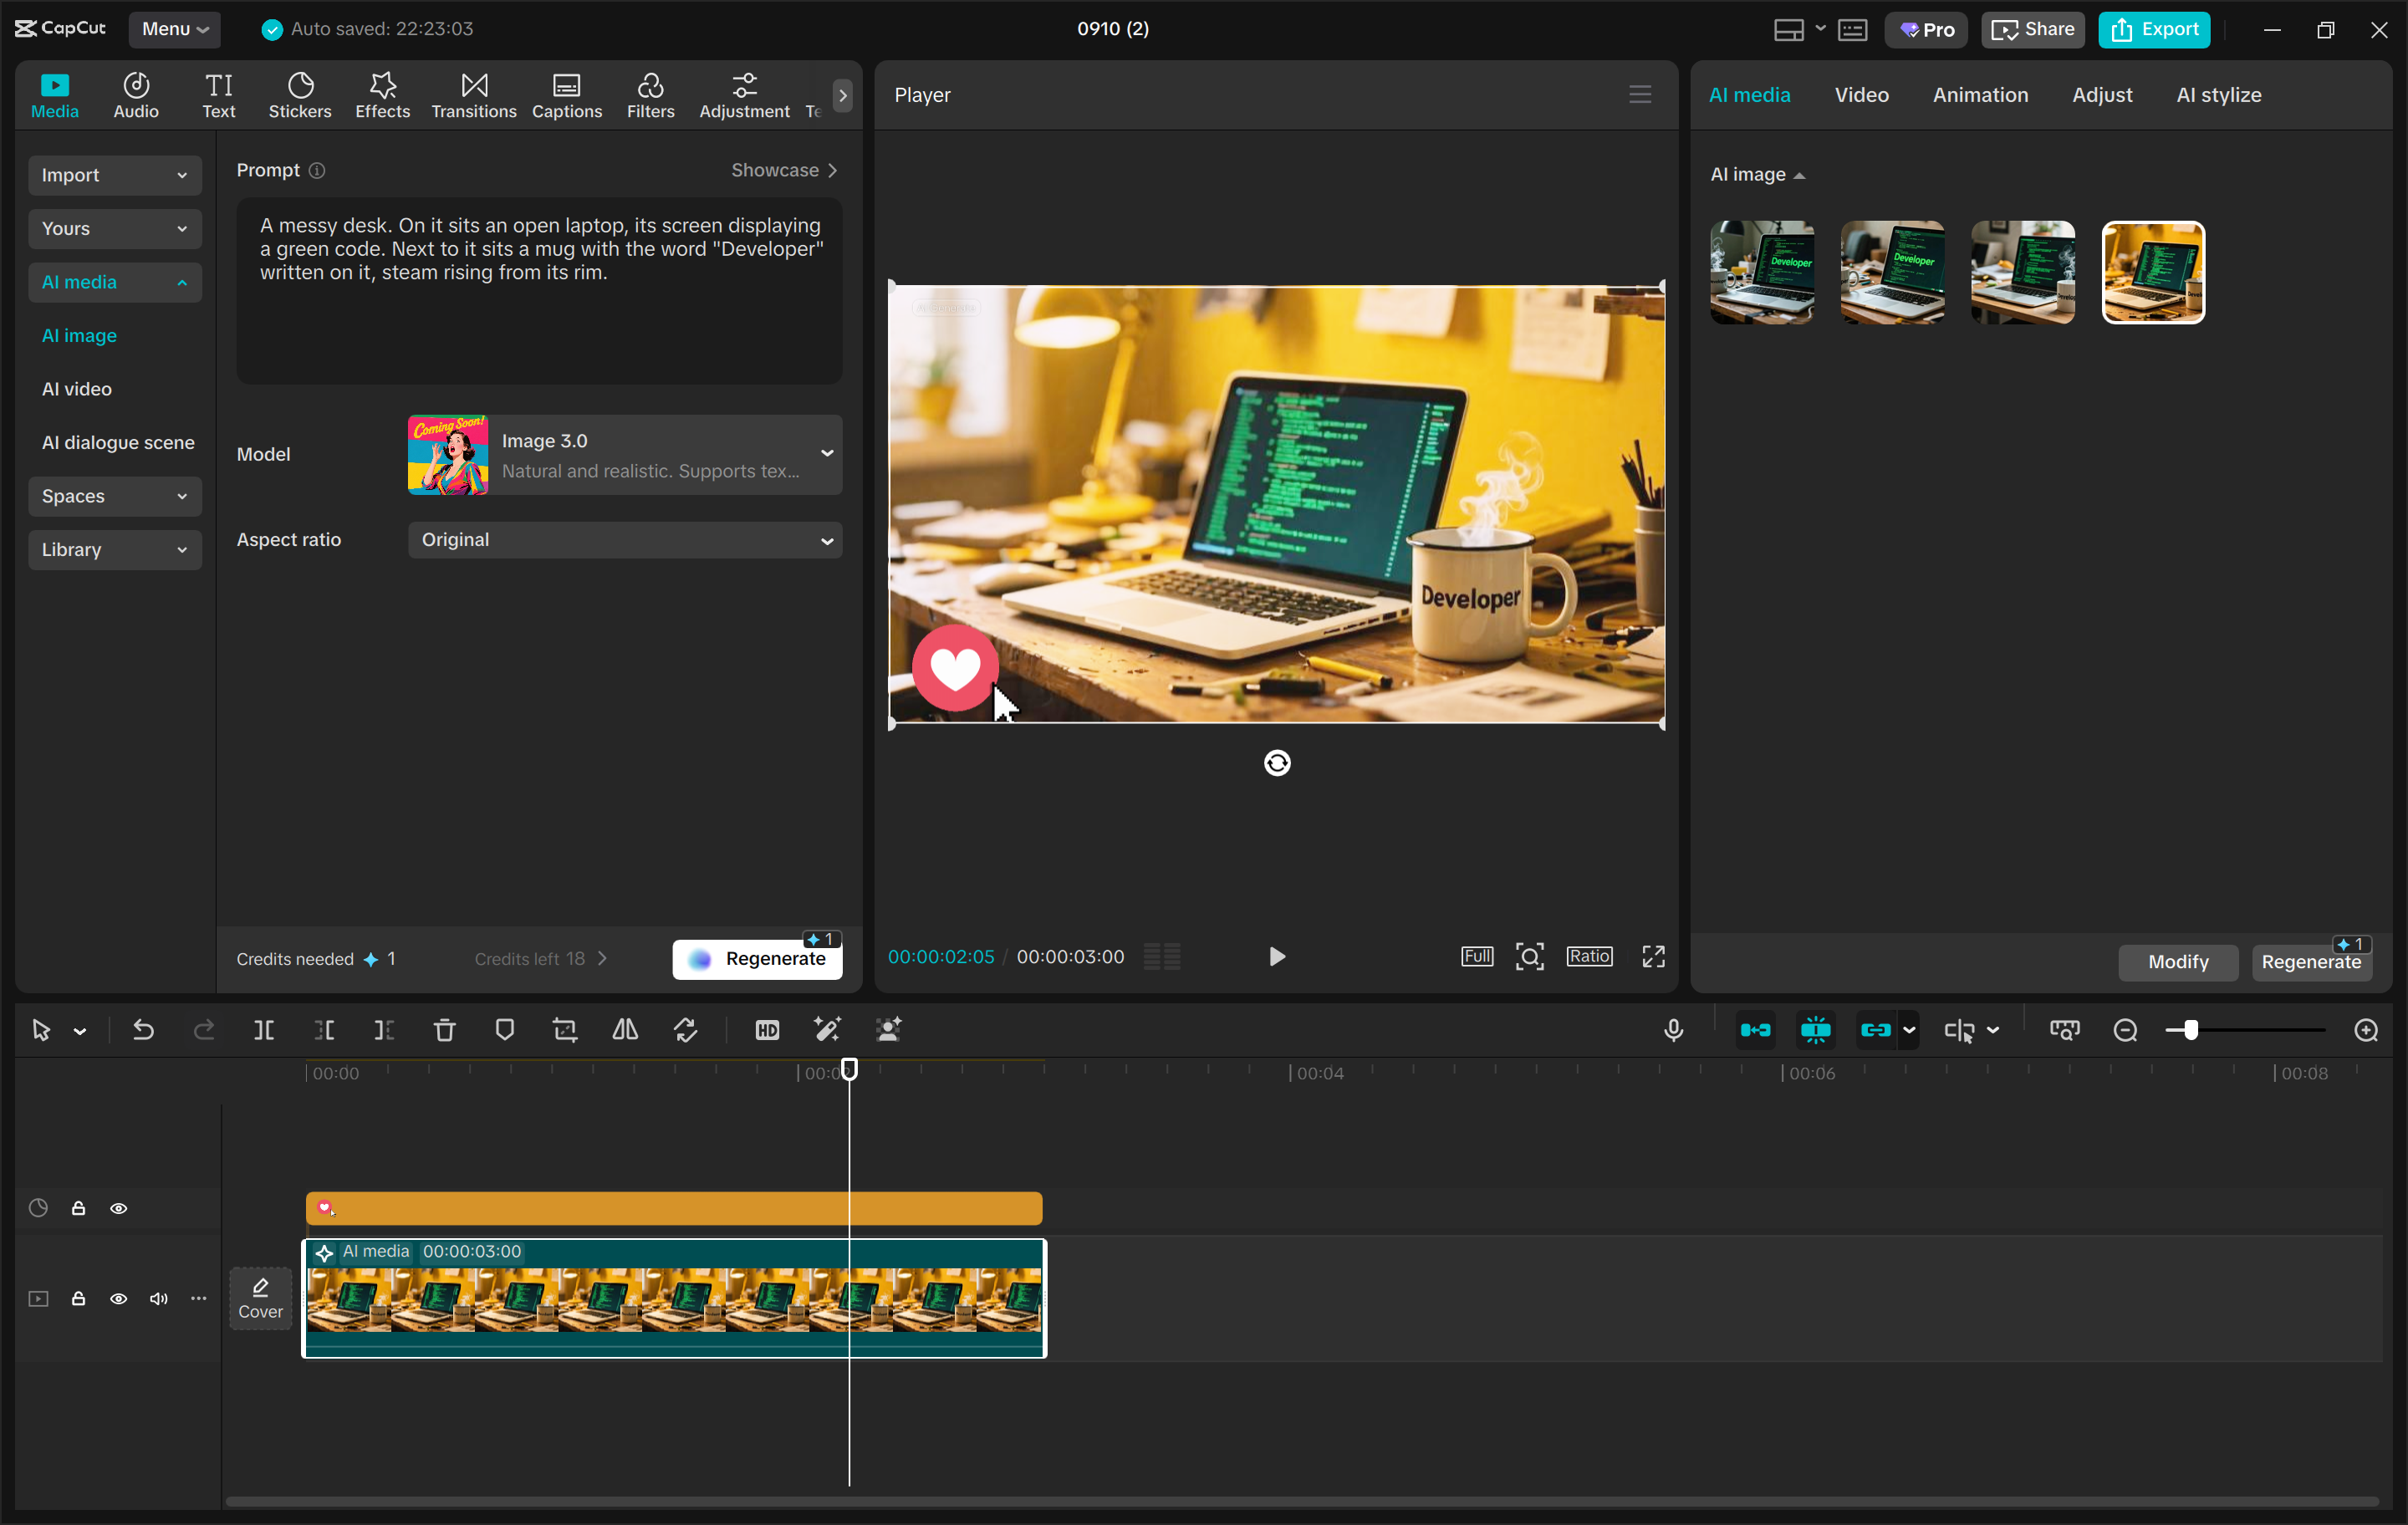Add a marker with the shield icon
Screen dimensions: 2408x1525
(505, 1030)
